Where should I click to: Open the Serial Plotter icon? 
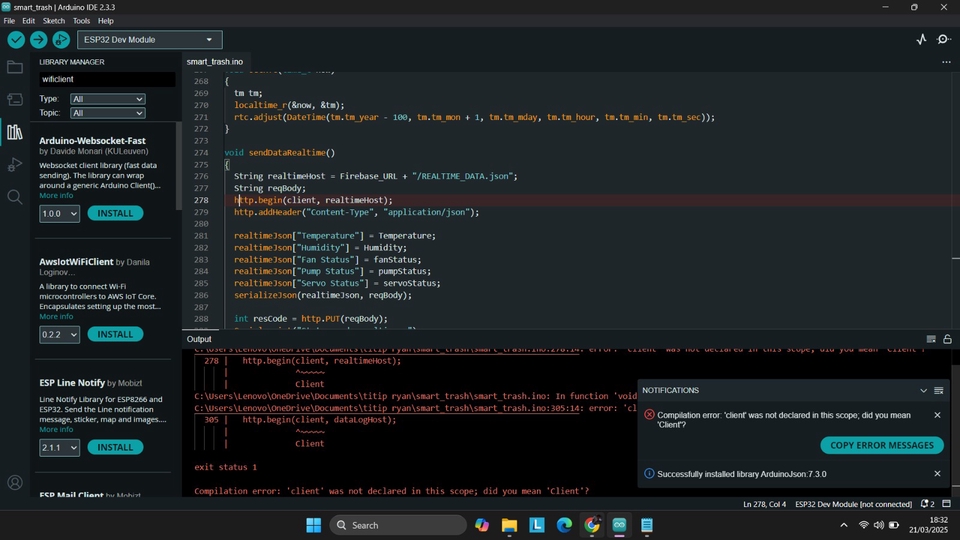[x=921, y=40]
